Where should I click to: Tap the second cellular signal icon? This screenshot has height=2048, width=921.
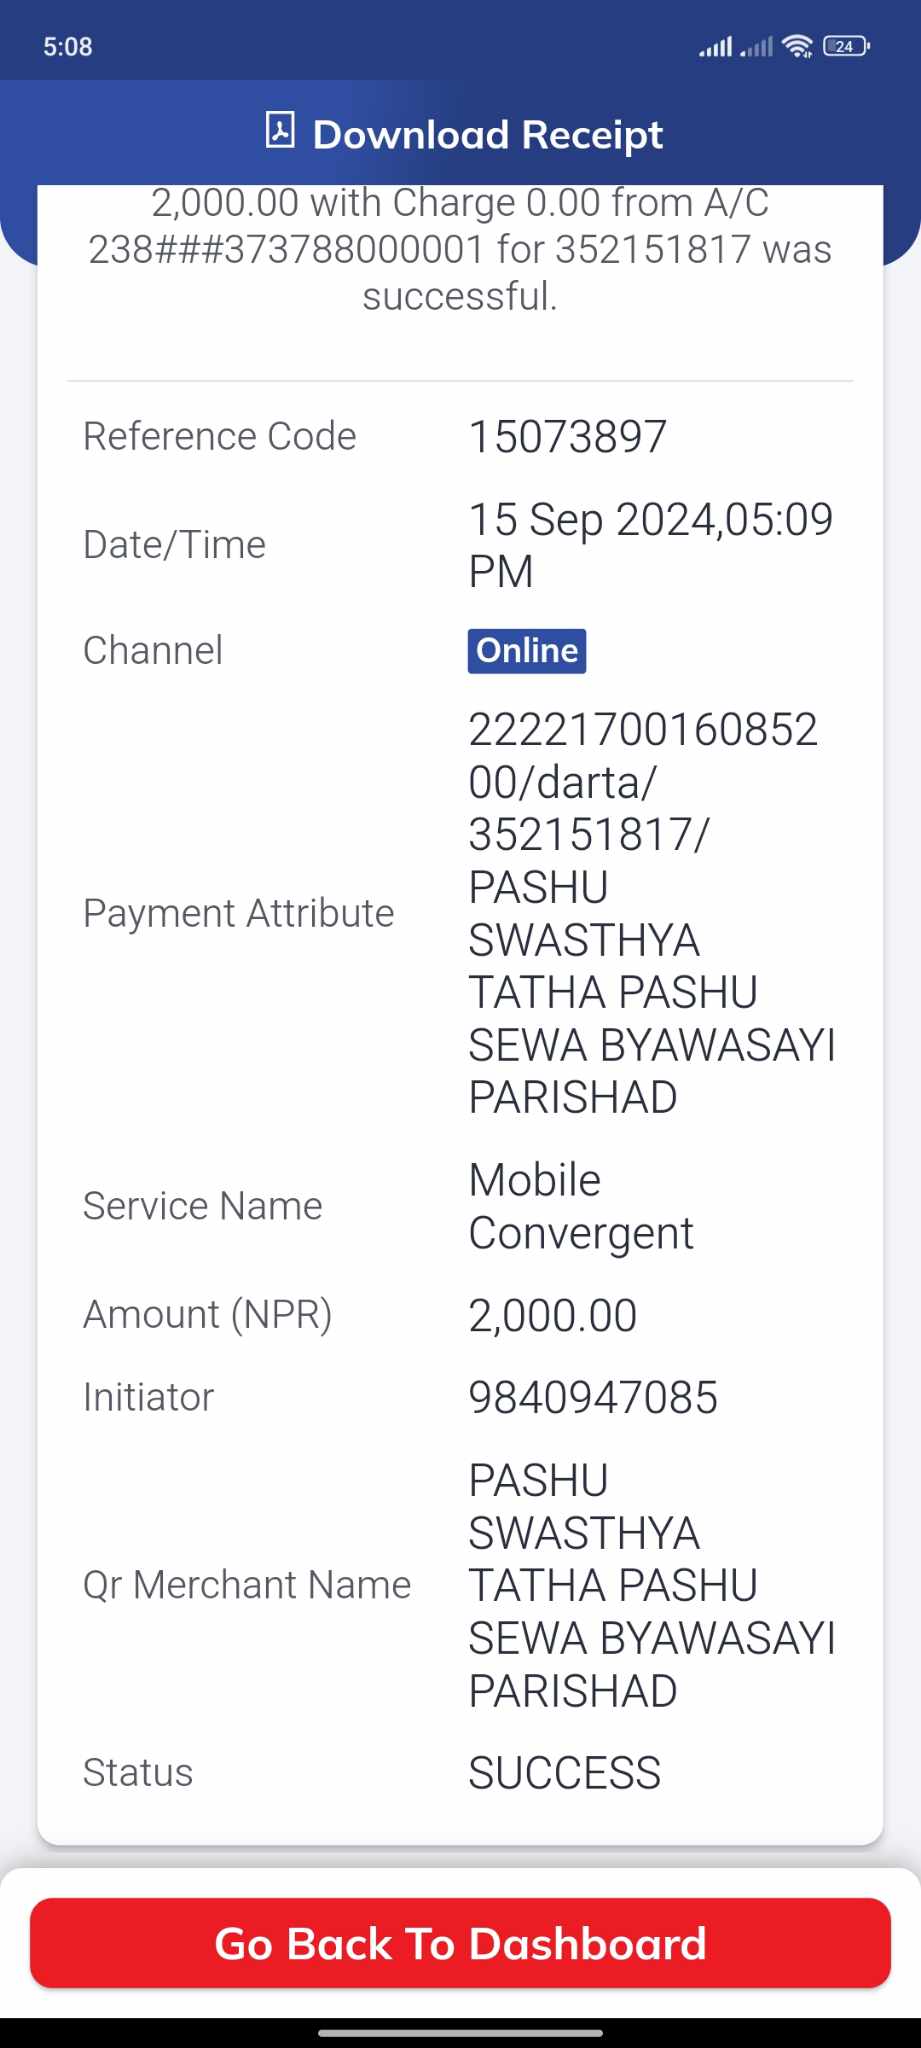(757, 46)
